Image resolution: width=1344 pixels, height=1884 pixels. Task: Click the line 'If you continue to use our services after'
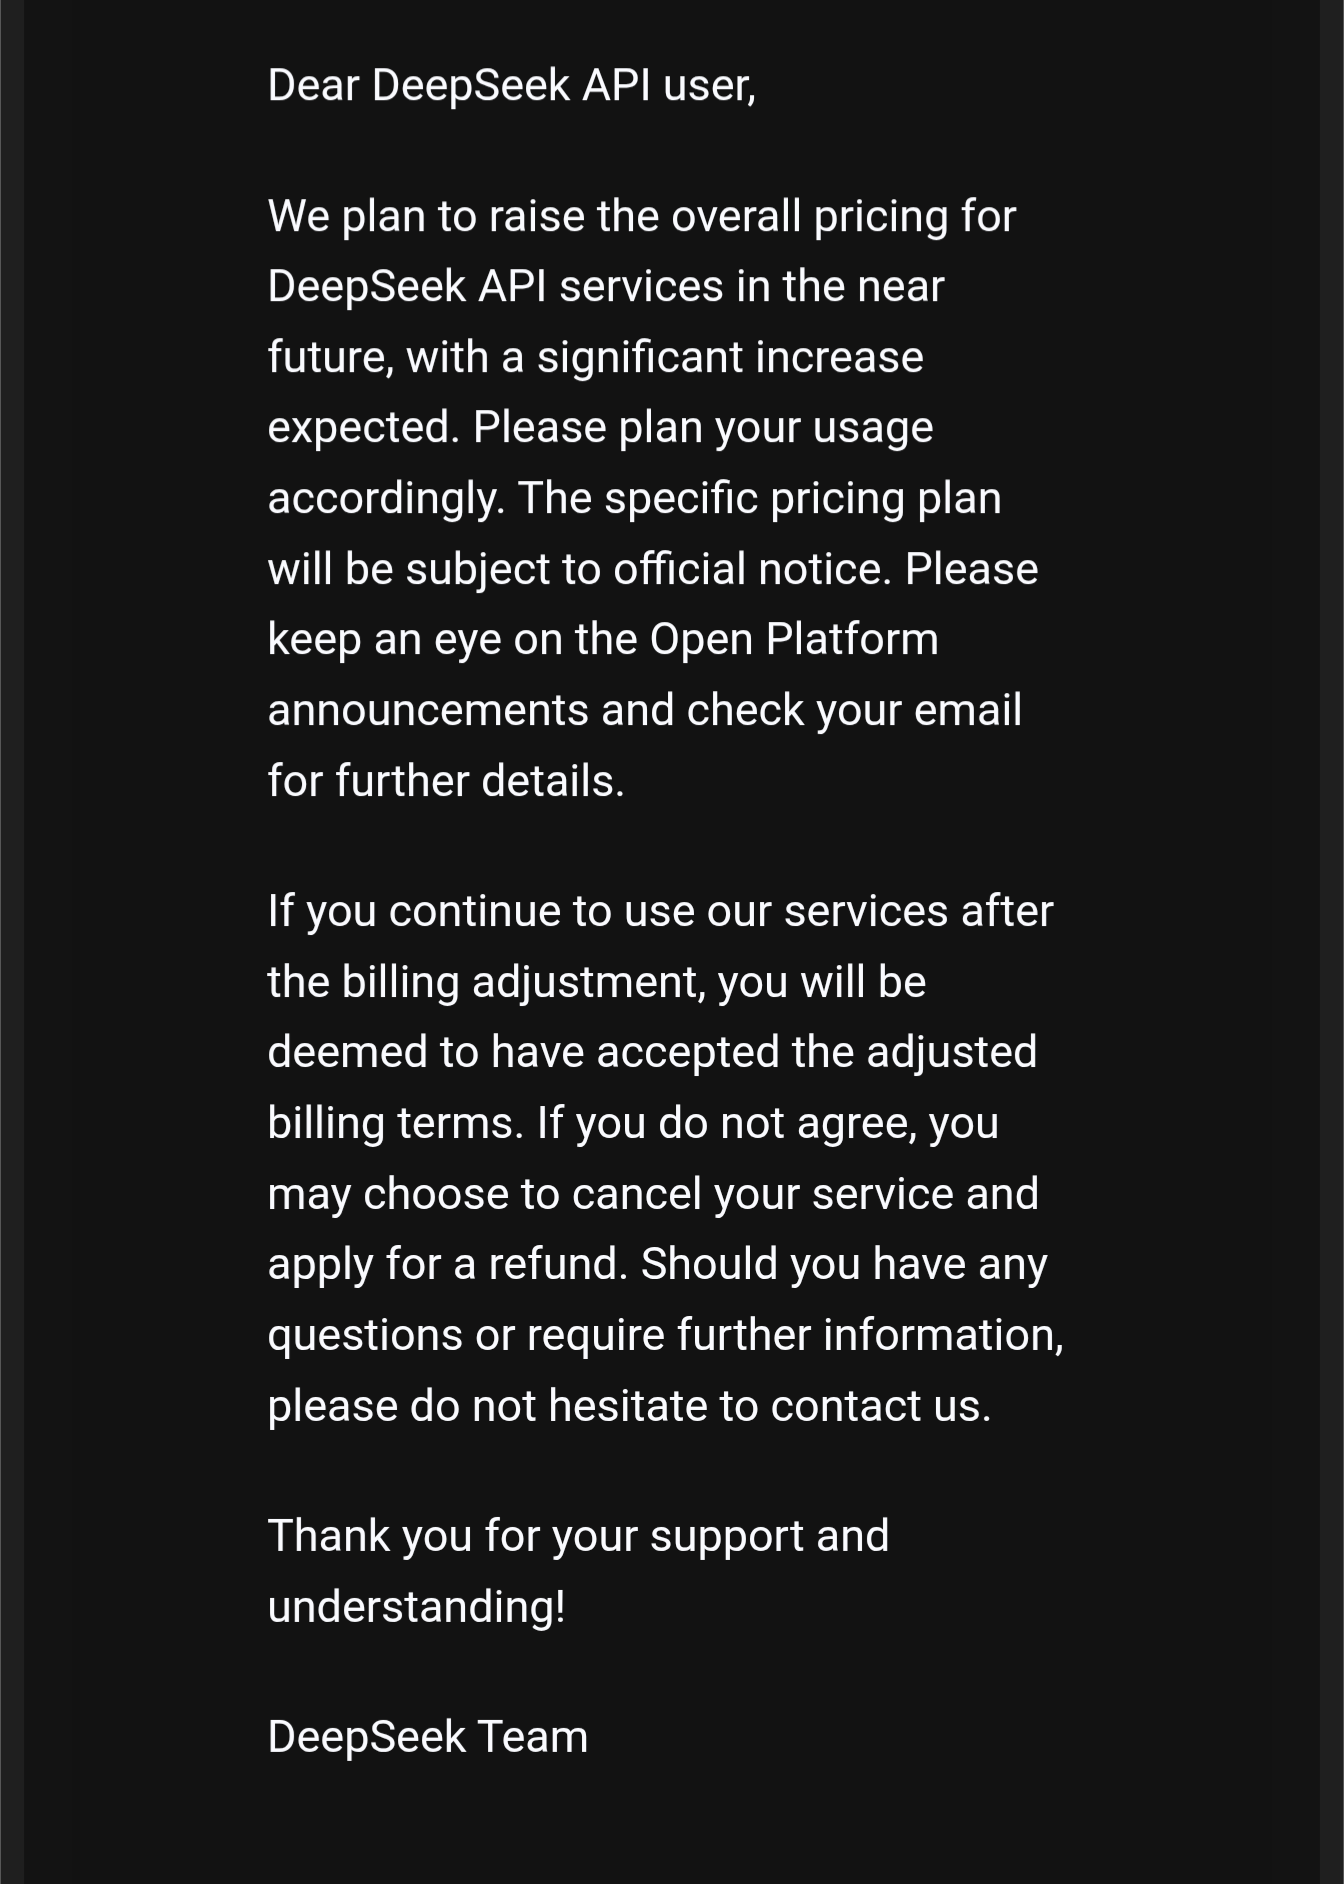[661, 912]
